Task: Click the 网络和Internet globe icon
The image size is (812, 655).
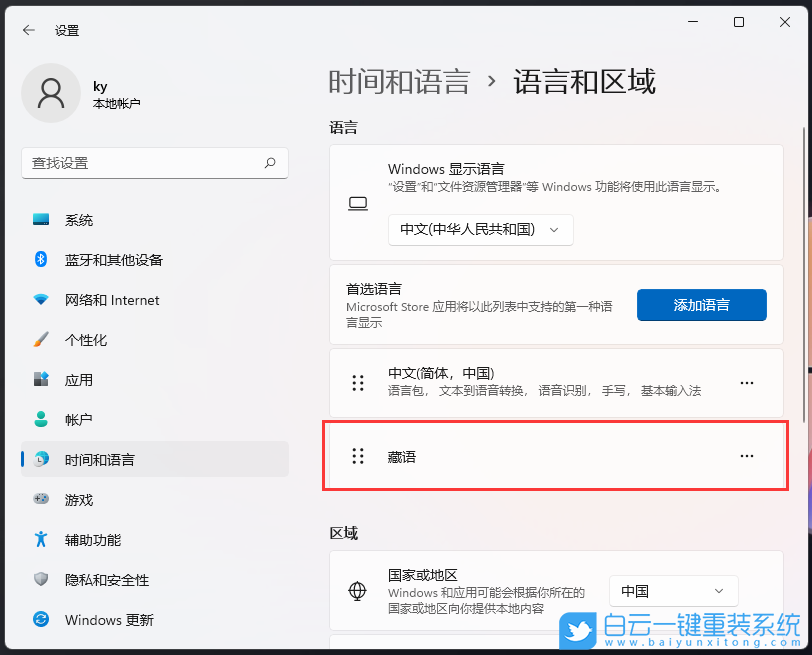Action: 41,300
